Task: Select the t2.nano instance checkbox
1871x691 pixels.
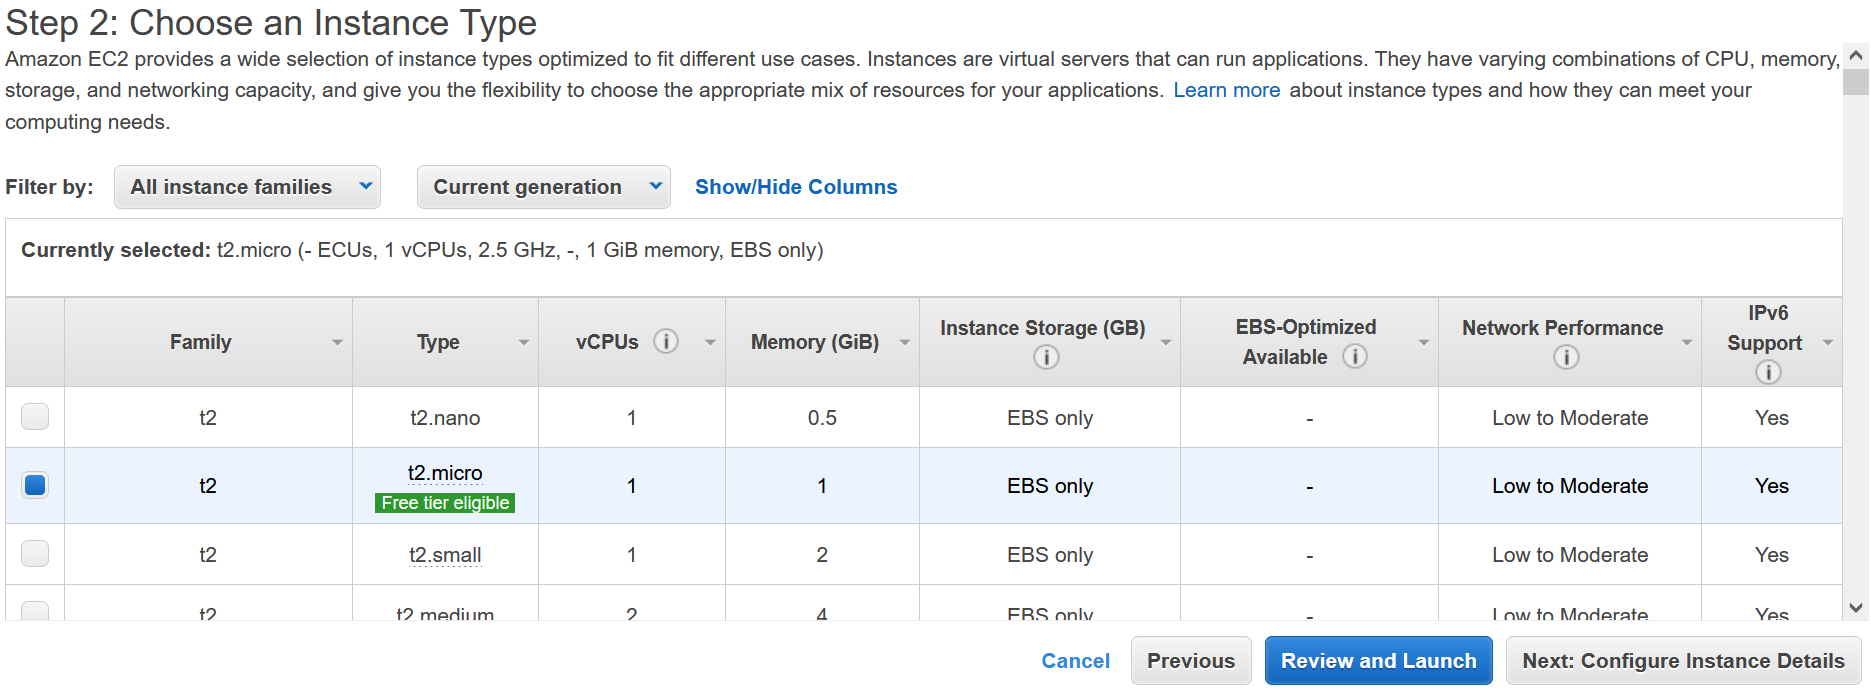Action: (x=35, y=416)
